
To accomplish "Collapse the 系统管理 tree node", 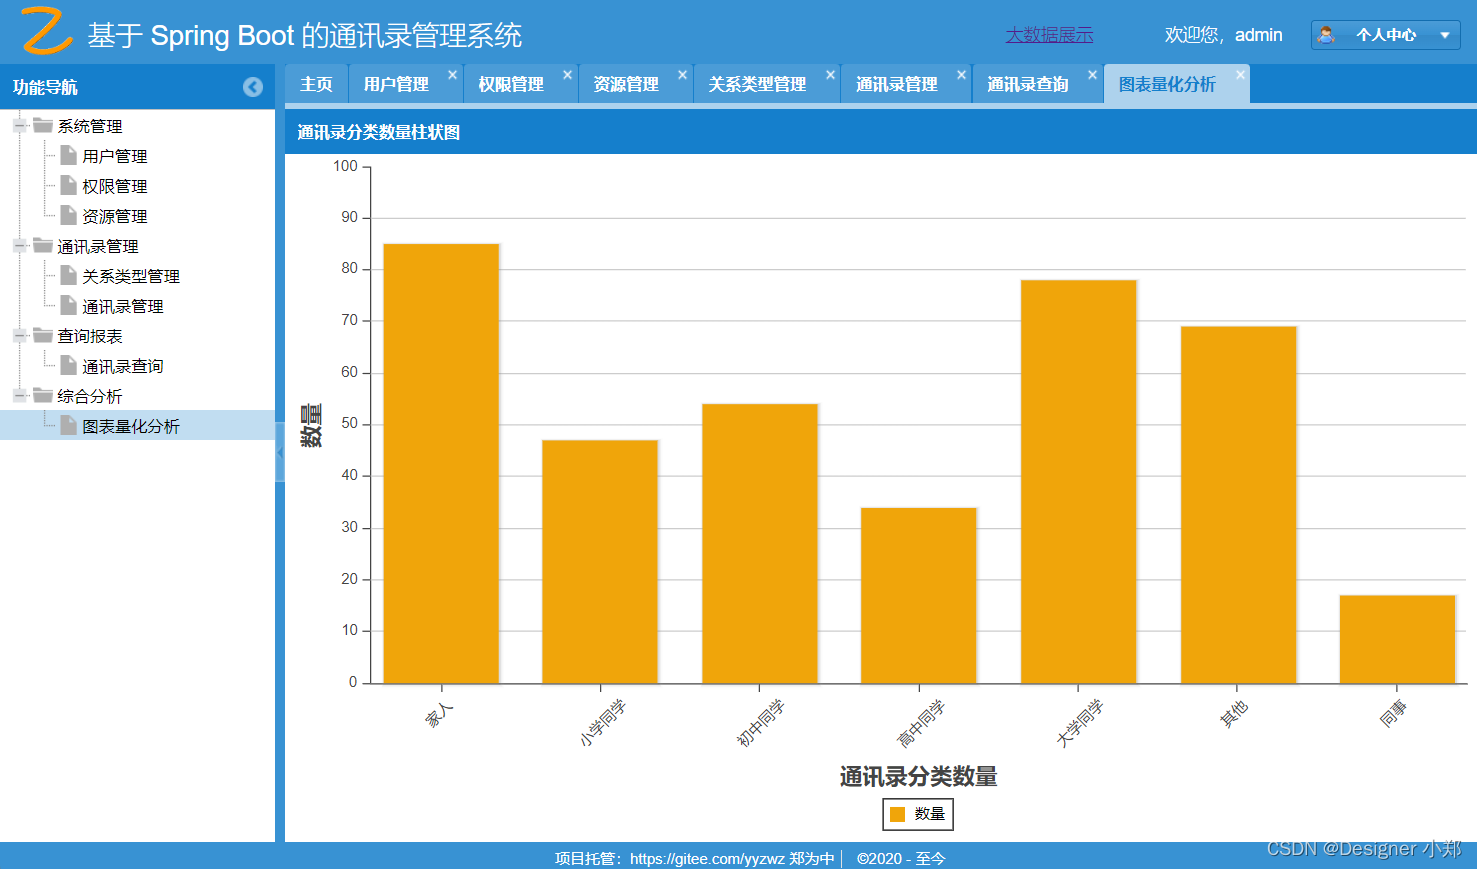I will (x=20, y=126).
